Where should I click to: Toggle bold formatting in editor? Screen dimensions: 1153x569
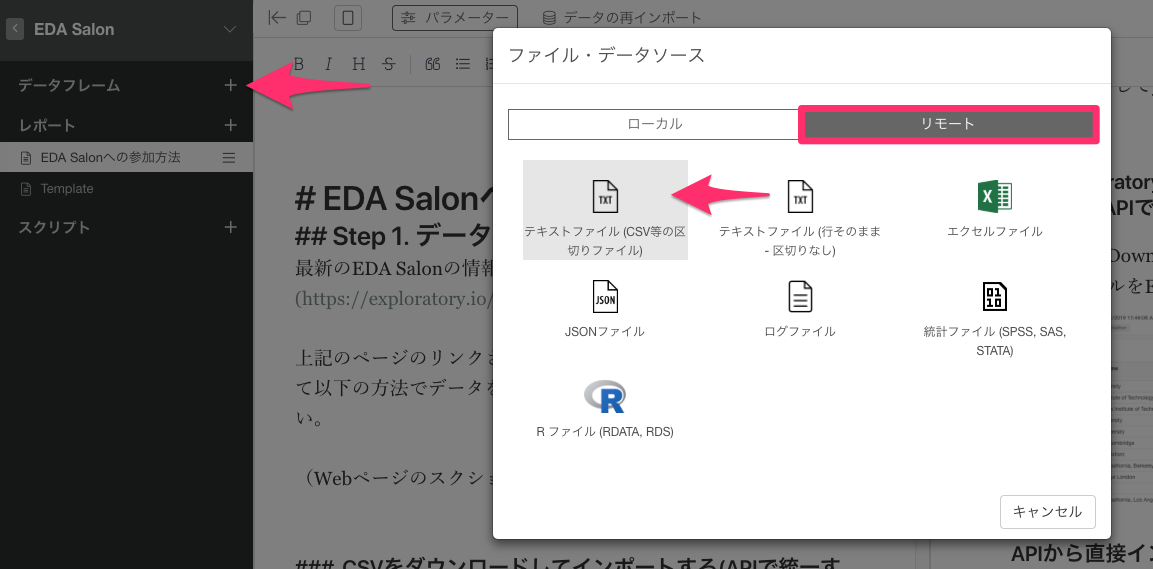point(299,64)
